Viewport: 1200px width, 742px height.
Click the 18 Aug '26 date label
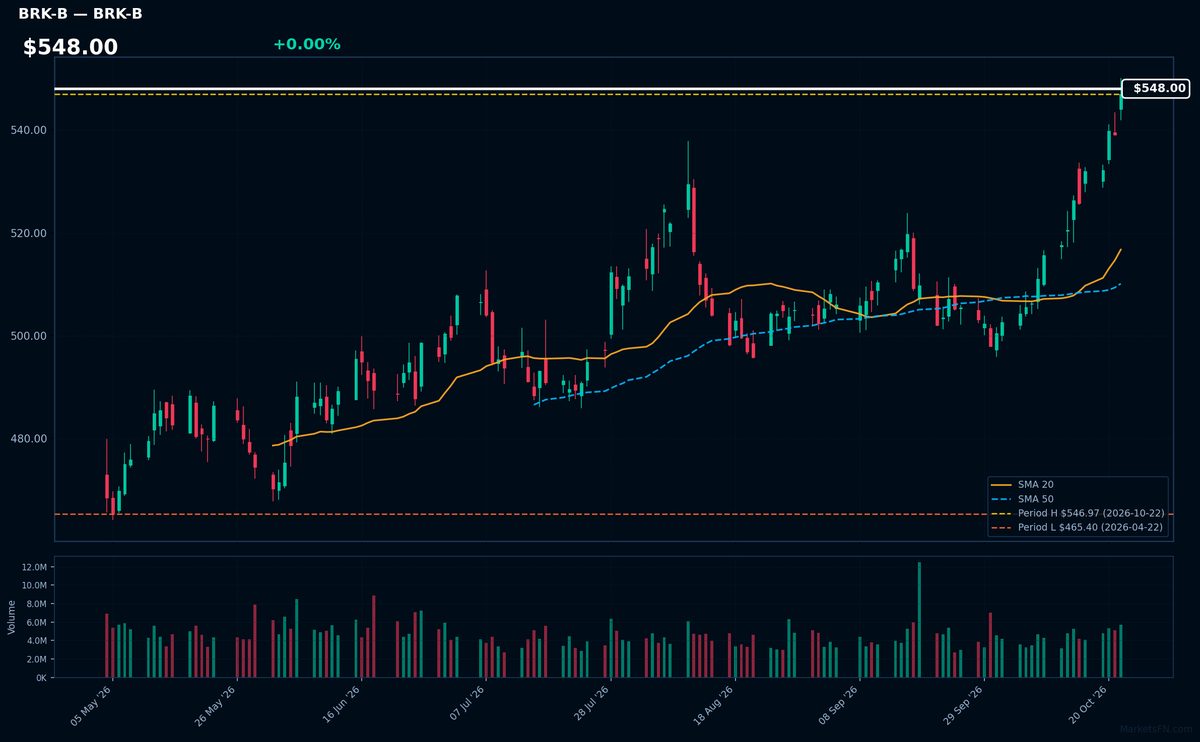713,707
